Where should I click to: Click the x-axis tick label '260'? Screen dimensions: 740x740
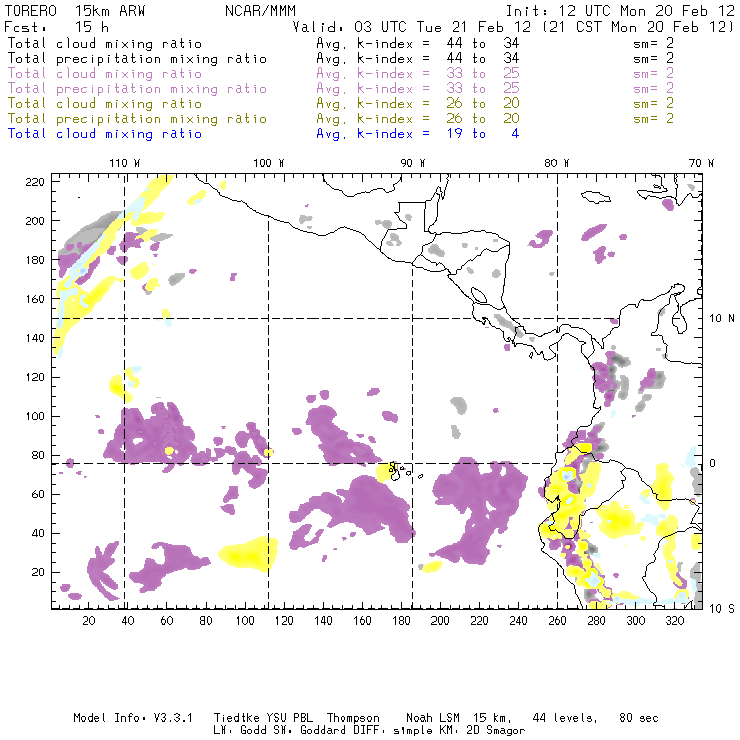[557, 621]
